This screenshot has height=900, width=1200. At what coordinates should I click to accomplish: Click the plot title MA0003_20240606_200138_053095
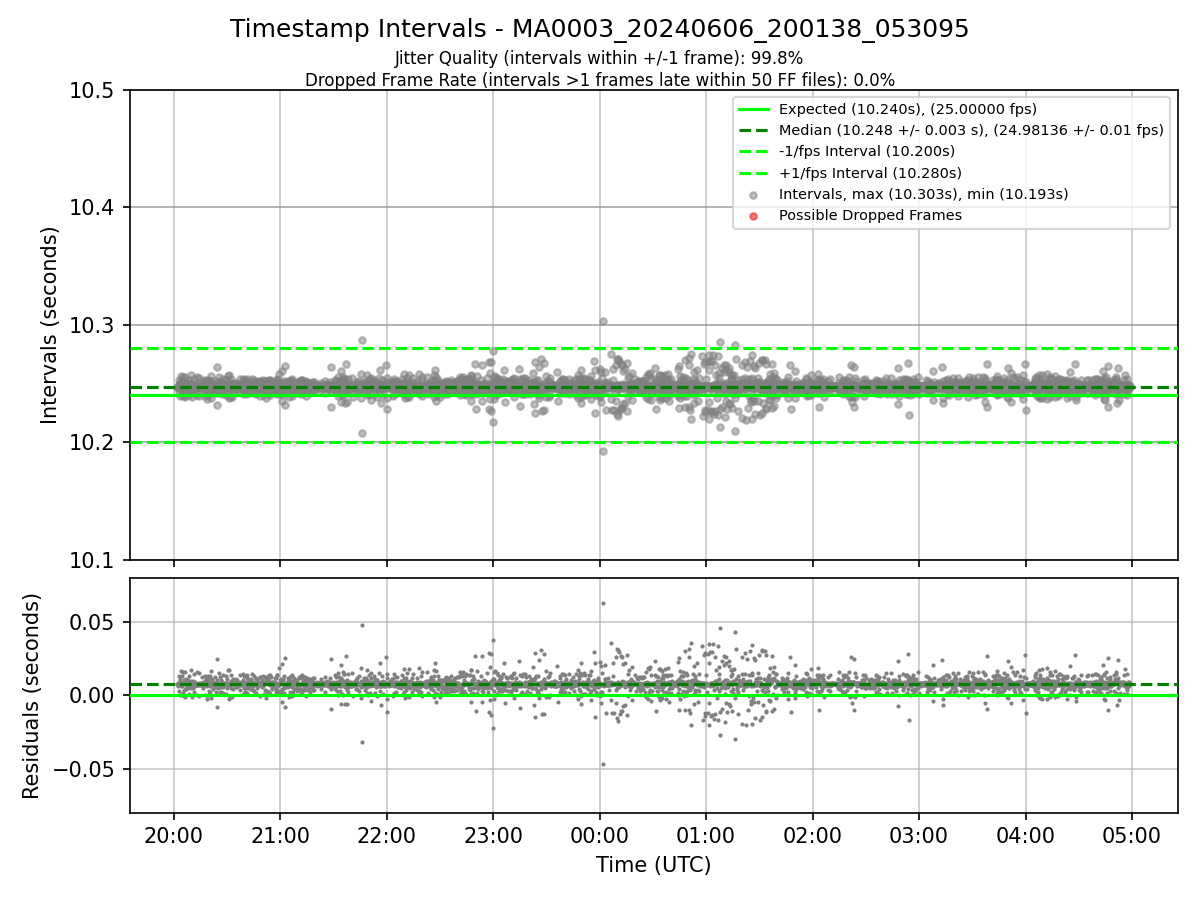600,29
